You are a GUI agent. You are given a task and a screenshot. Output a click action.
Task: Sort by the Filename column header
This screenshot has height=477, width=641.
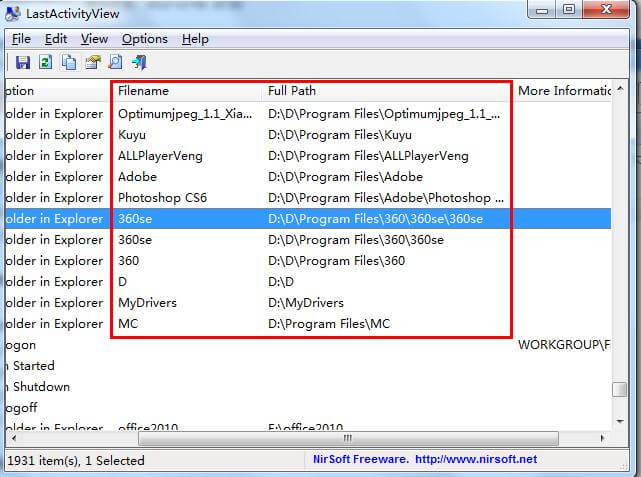186,91
